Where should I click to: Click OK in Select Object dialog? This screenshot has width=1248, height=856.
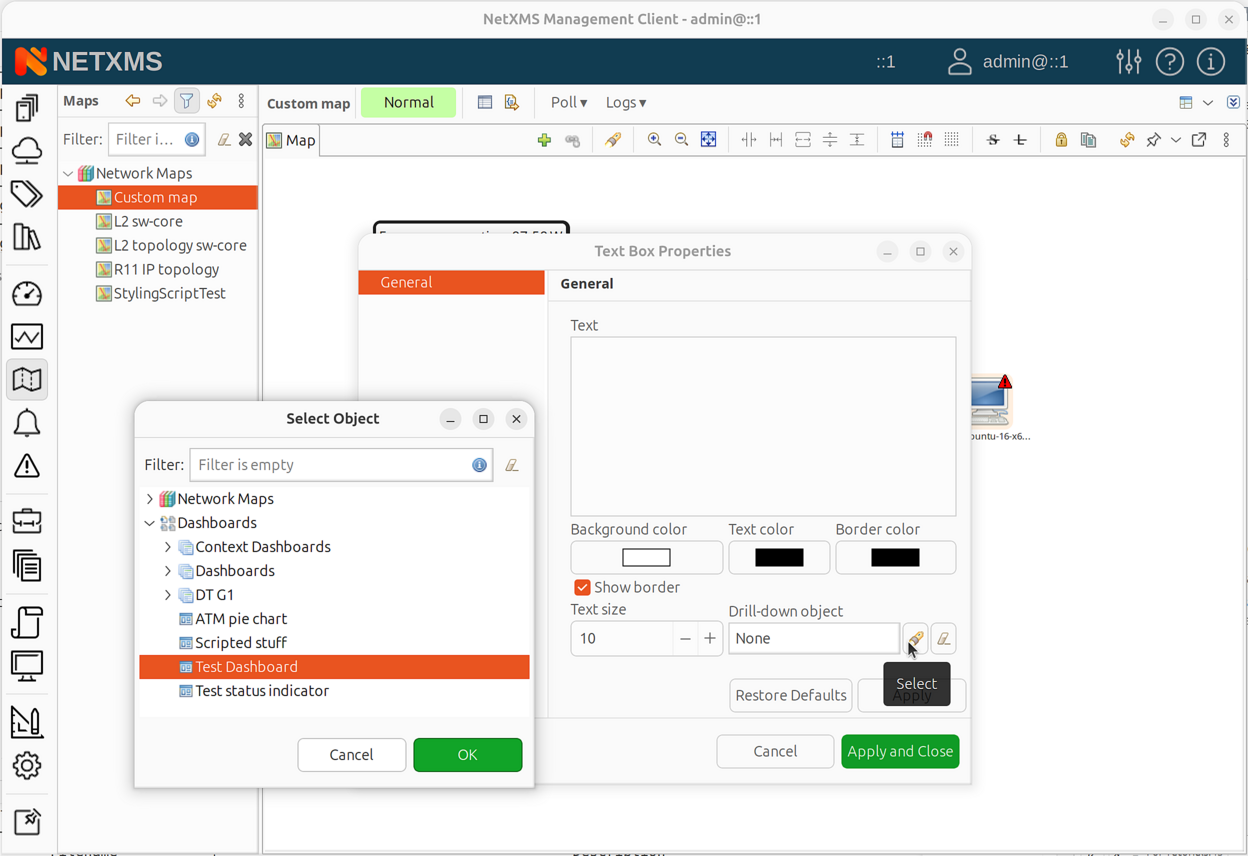tap(467, 755)
